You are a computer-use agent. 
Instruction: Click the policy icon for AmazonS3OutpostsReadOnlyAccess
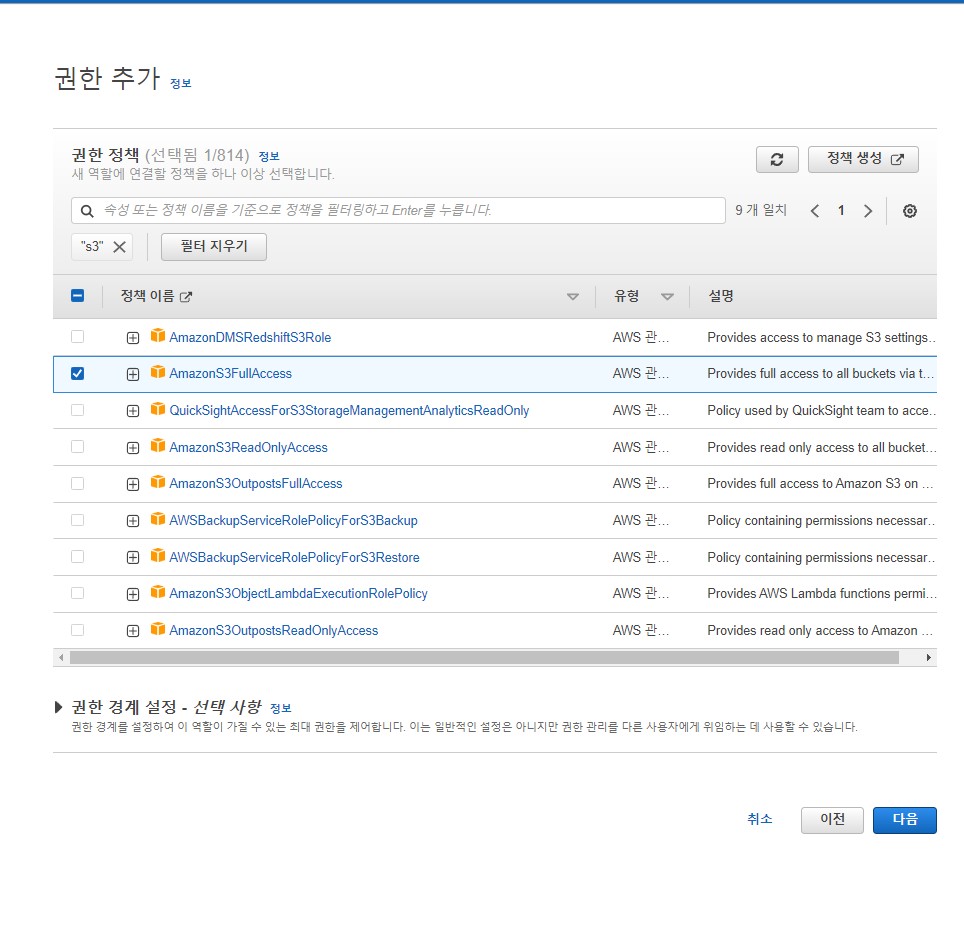pyautogui.click(x=158, y=629)
